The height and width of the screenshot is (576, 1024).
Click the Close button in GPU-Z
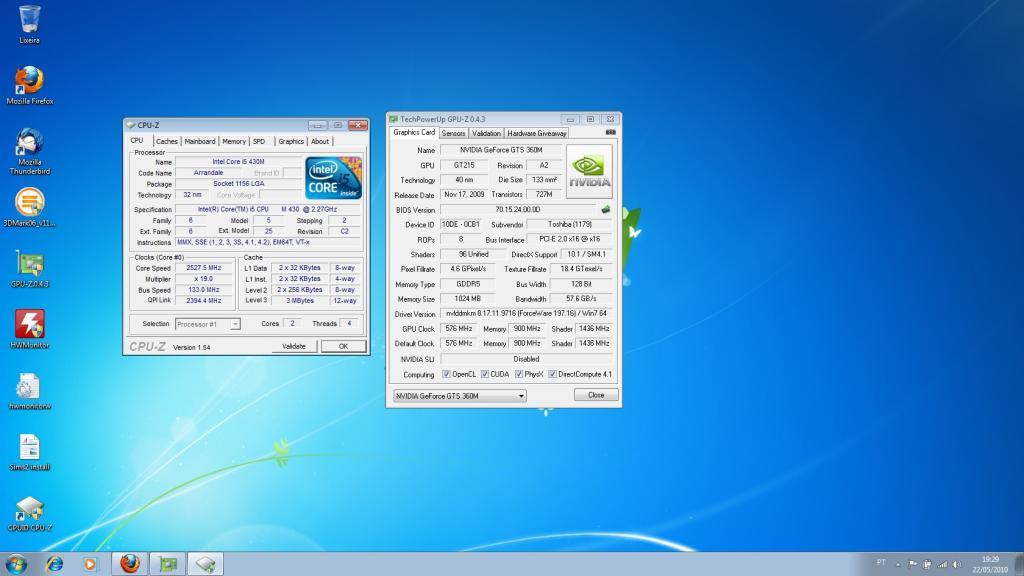(596, 395)
